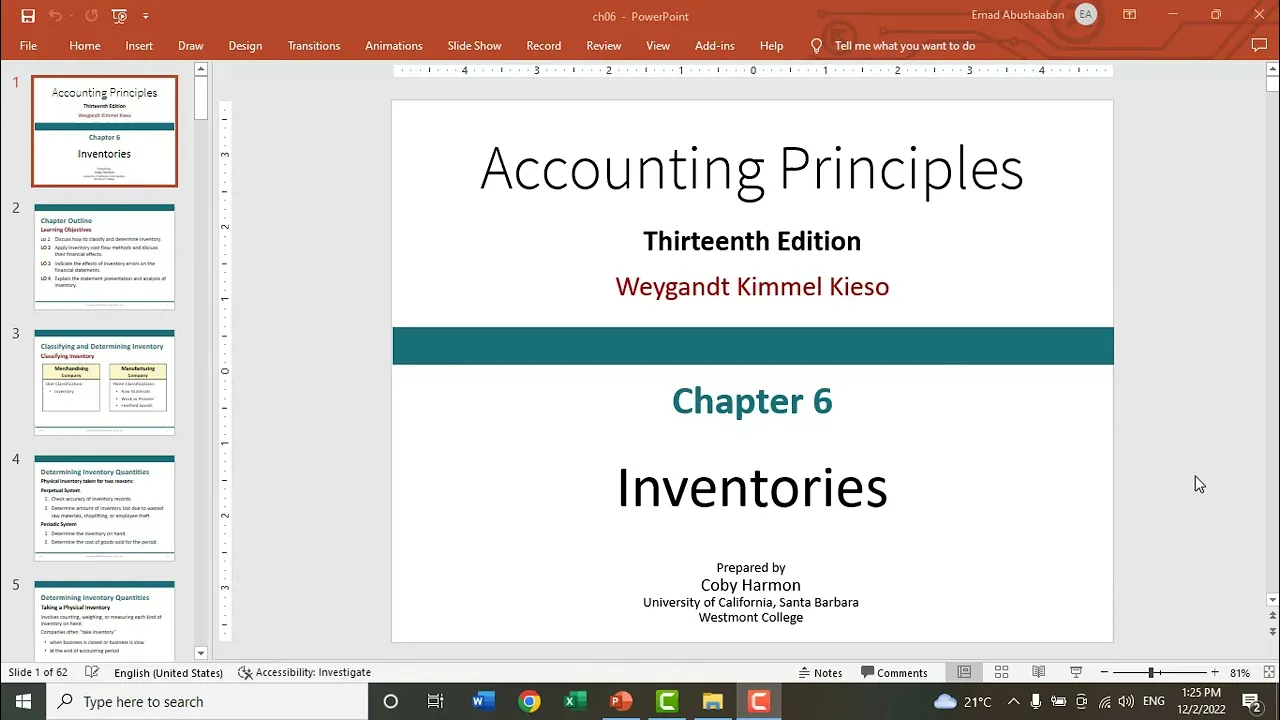This screenshot has height=720, width=1280.
Task: Start the slideshow from beginning using the toolbar icon
Action: pos(120,16)
